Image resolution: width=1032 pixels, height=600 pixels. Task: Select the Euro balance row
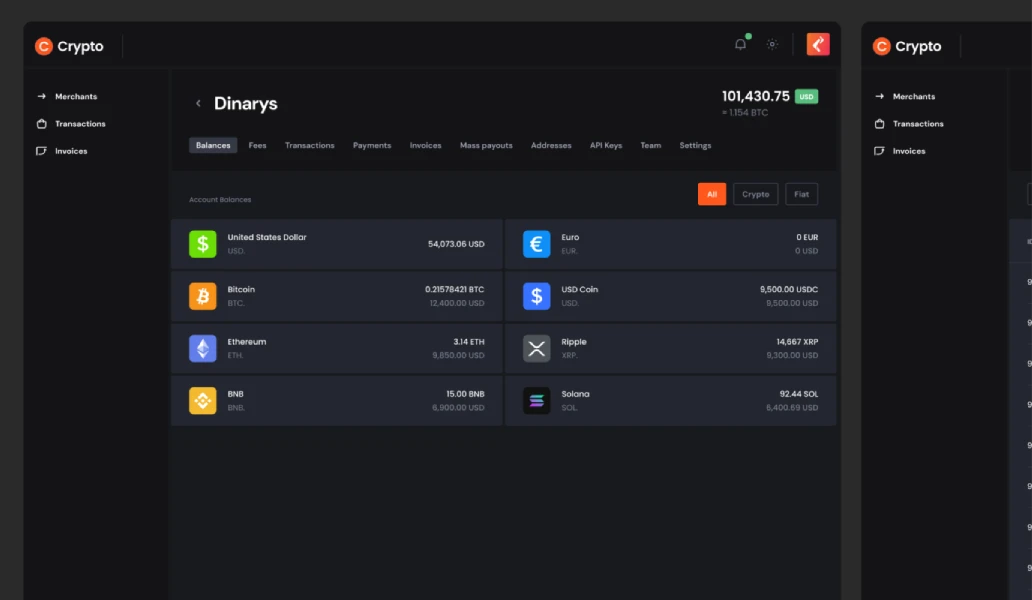point(670,244)
